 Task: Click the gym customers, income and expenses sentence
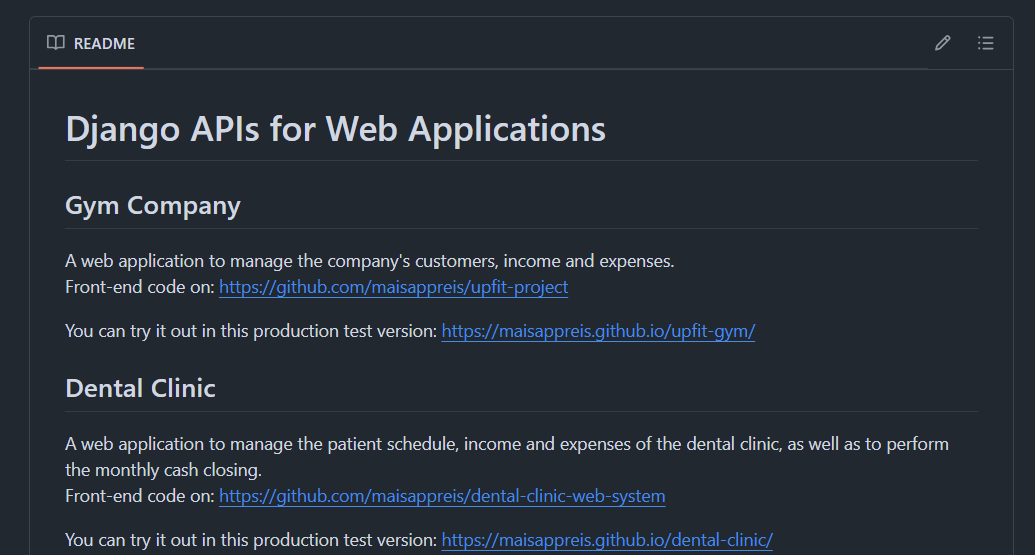point(370,262)
